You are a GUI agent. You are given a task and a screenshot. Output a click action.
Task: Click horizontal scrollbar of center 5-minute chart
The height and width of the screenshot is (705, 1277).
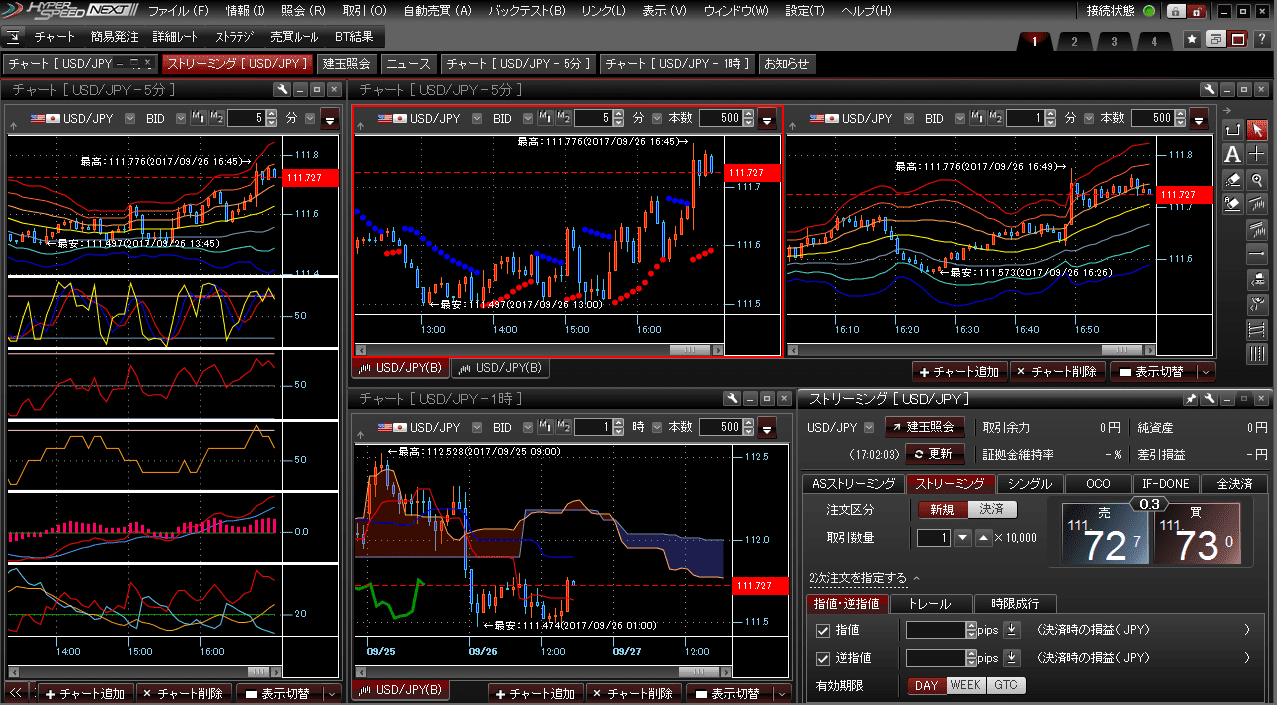pyautogui.click(x=538, y=349)
